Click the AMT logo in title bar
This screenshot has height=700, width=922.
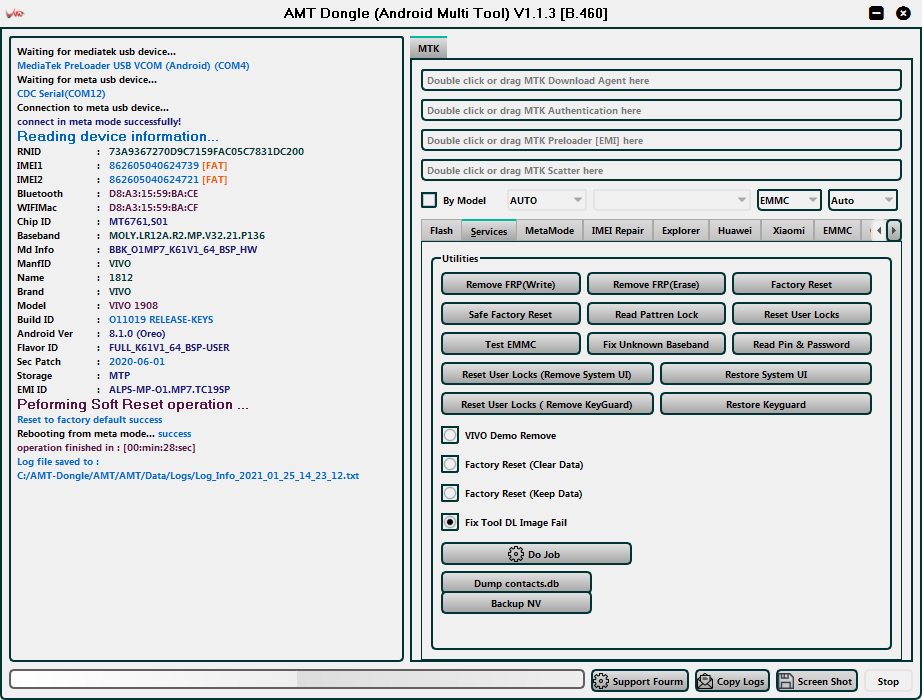click(x=15, y=13)
